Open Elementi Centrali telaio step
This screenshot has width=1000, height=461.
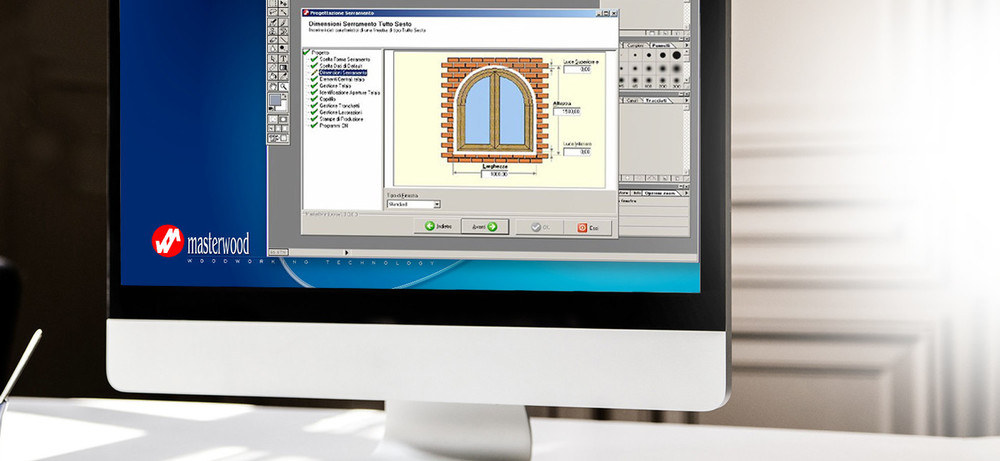pyautogui.click(x=342, y=79)
